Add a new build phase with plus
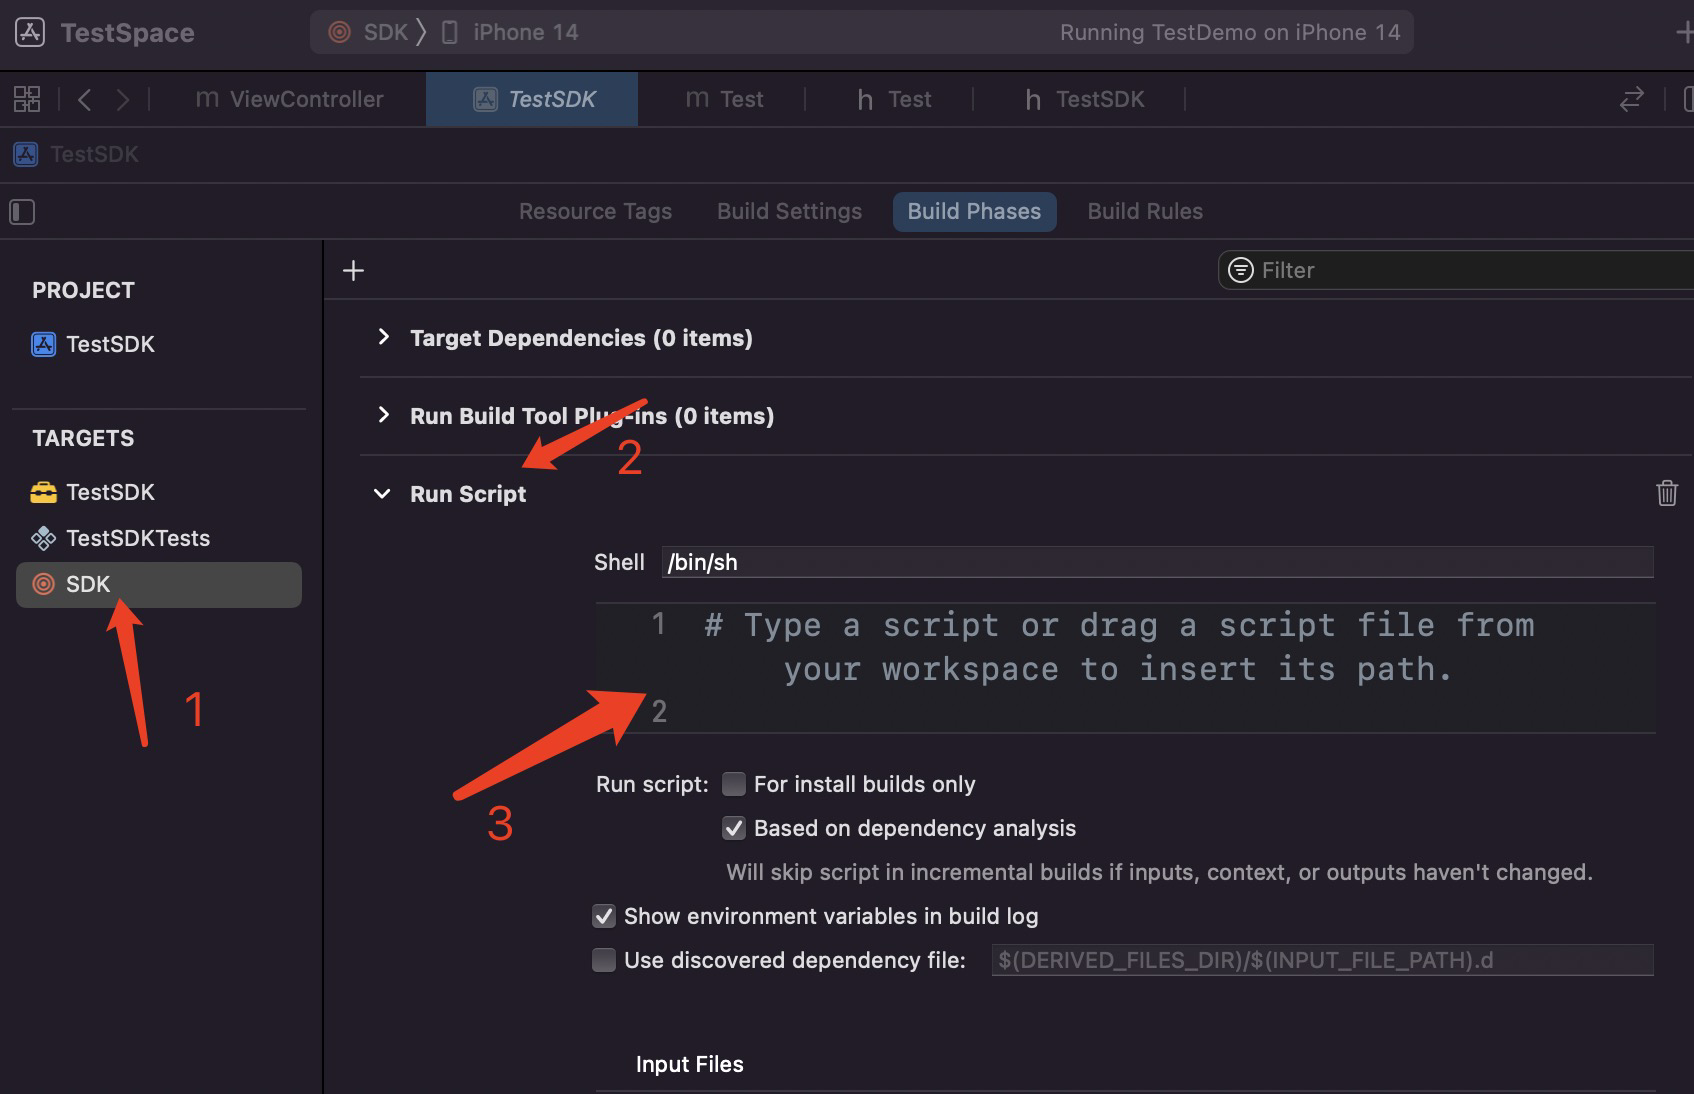The height and width of the screenshot is (1094, 1694). (x=353, y=270)
